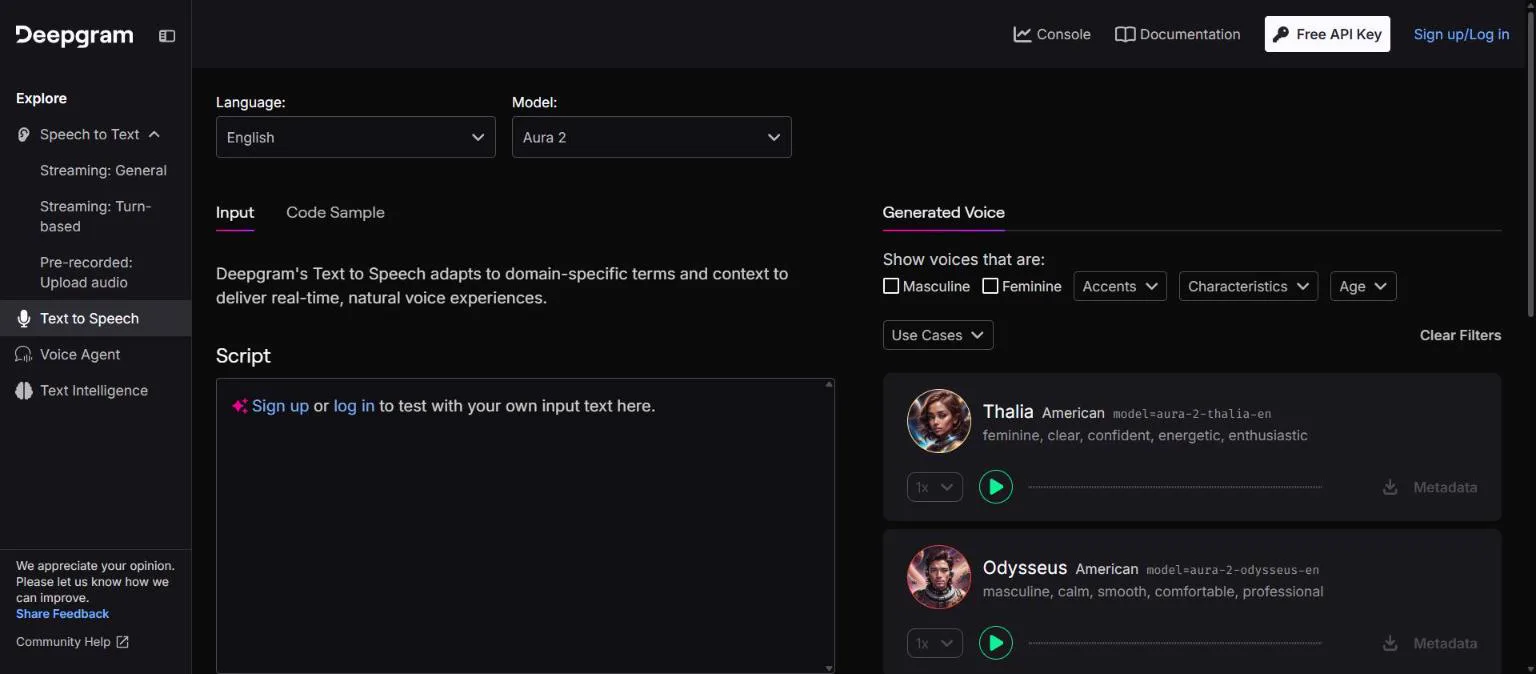1536x674 pixels.
Task: Click the log in link in the Script box
Action: coord(354,406)
